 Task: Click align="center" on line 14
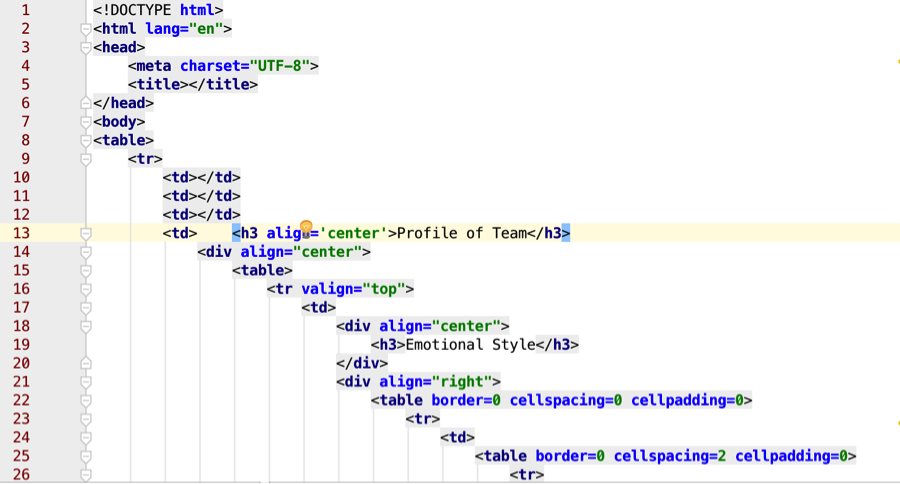301,251
